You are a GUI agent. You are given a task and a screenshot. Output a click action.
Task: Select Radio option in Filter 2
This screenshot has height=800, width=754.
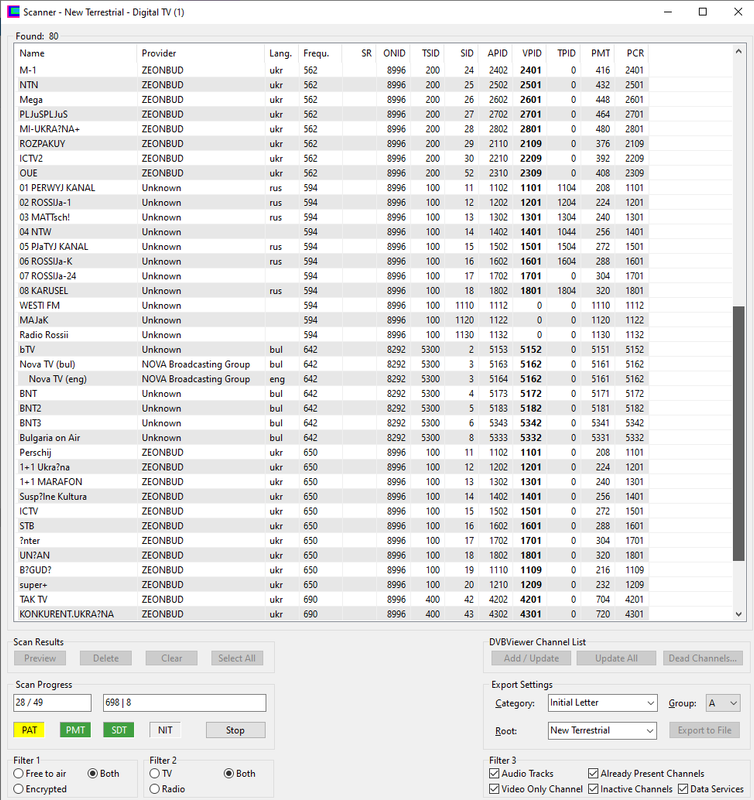tap(167, 789)
